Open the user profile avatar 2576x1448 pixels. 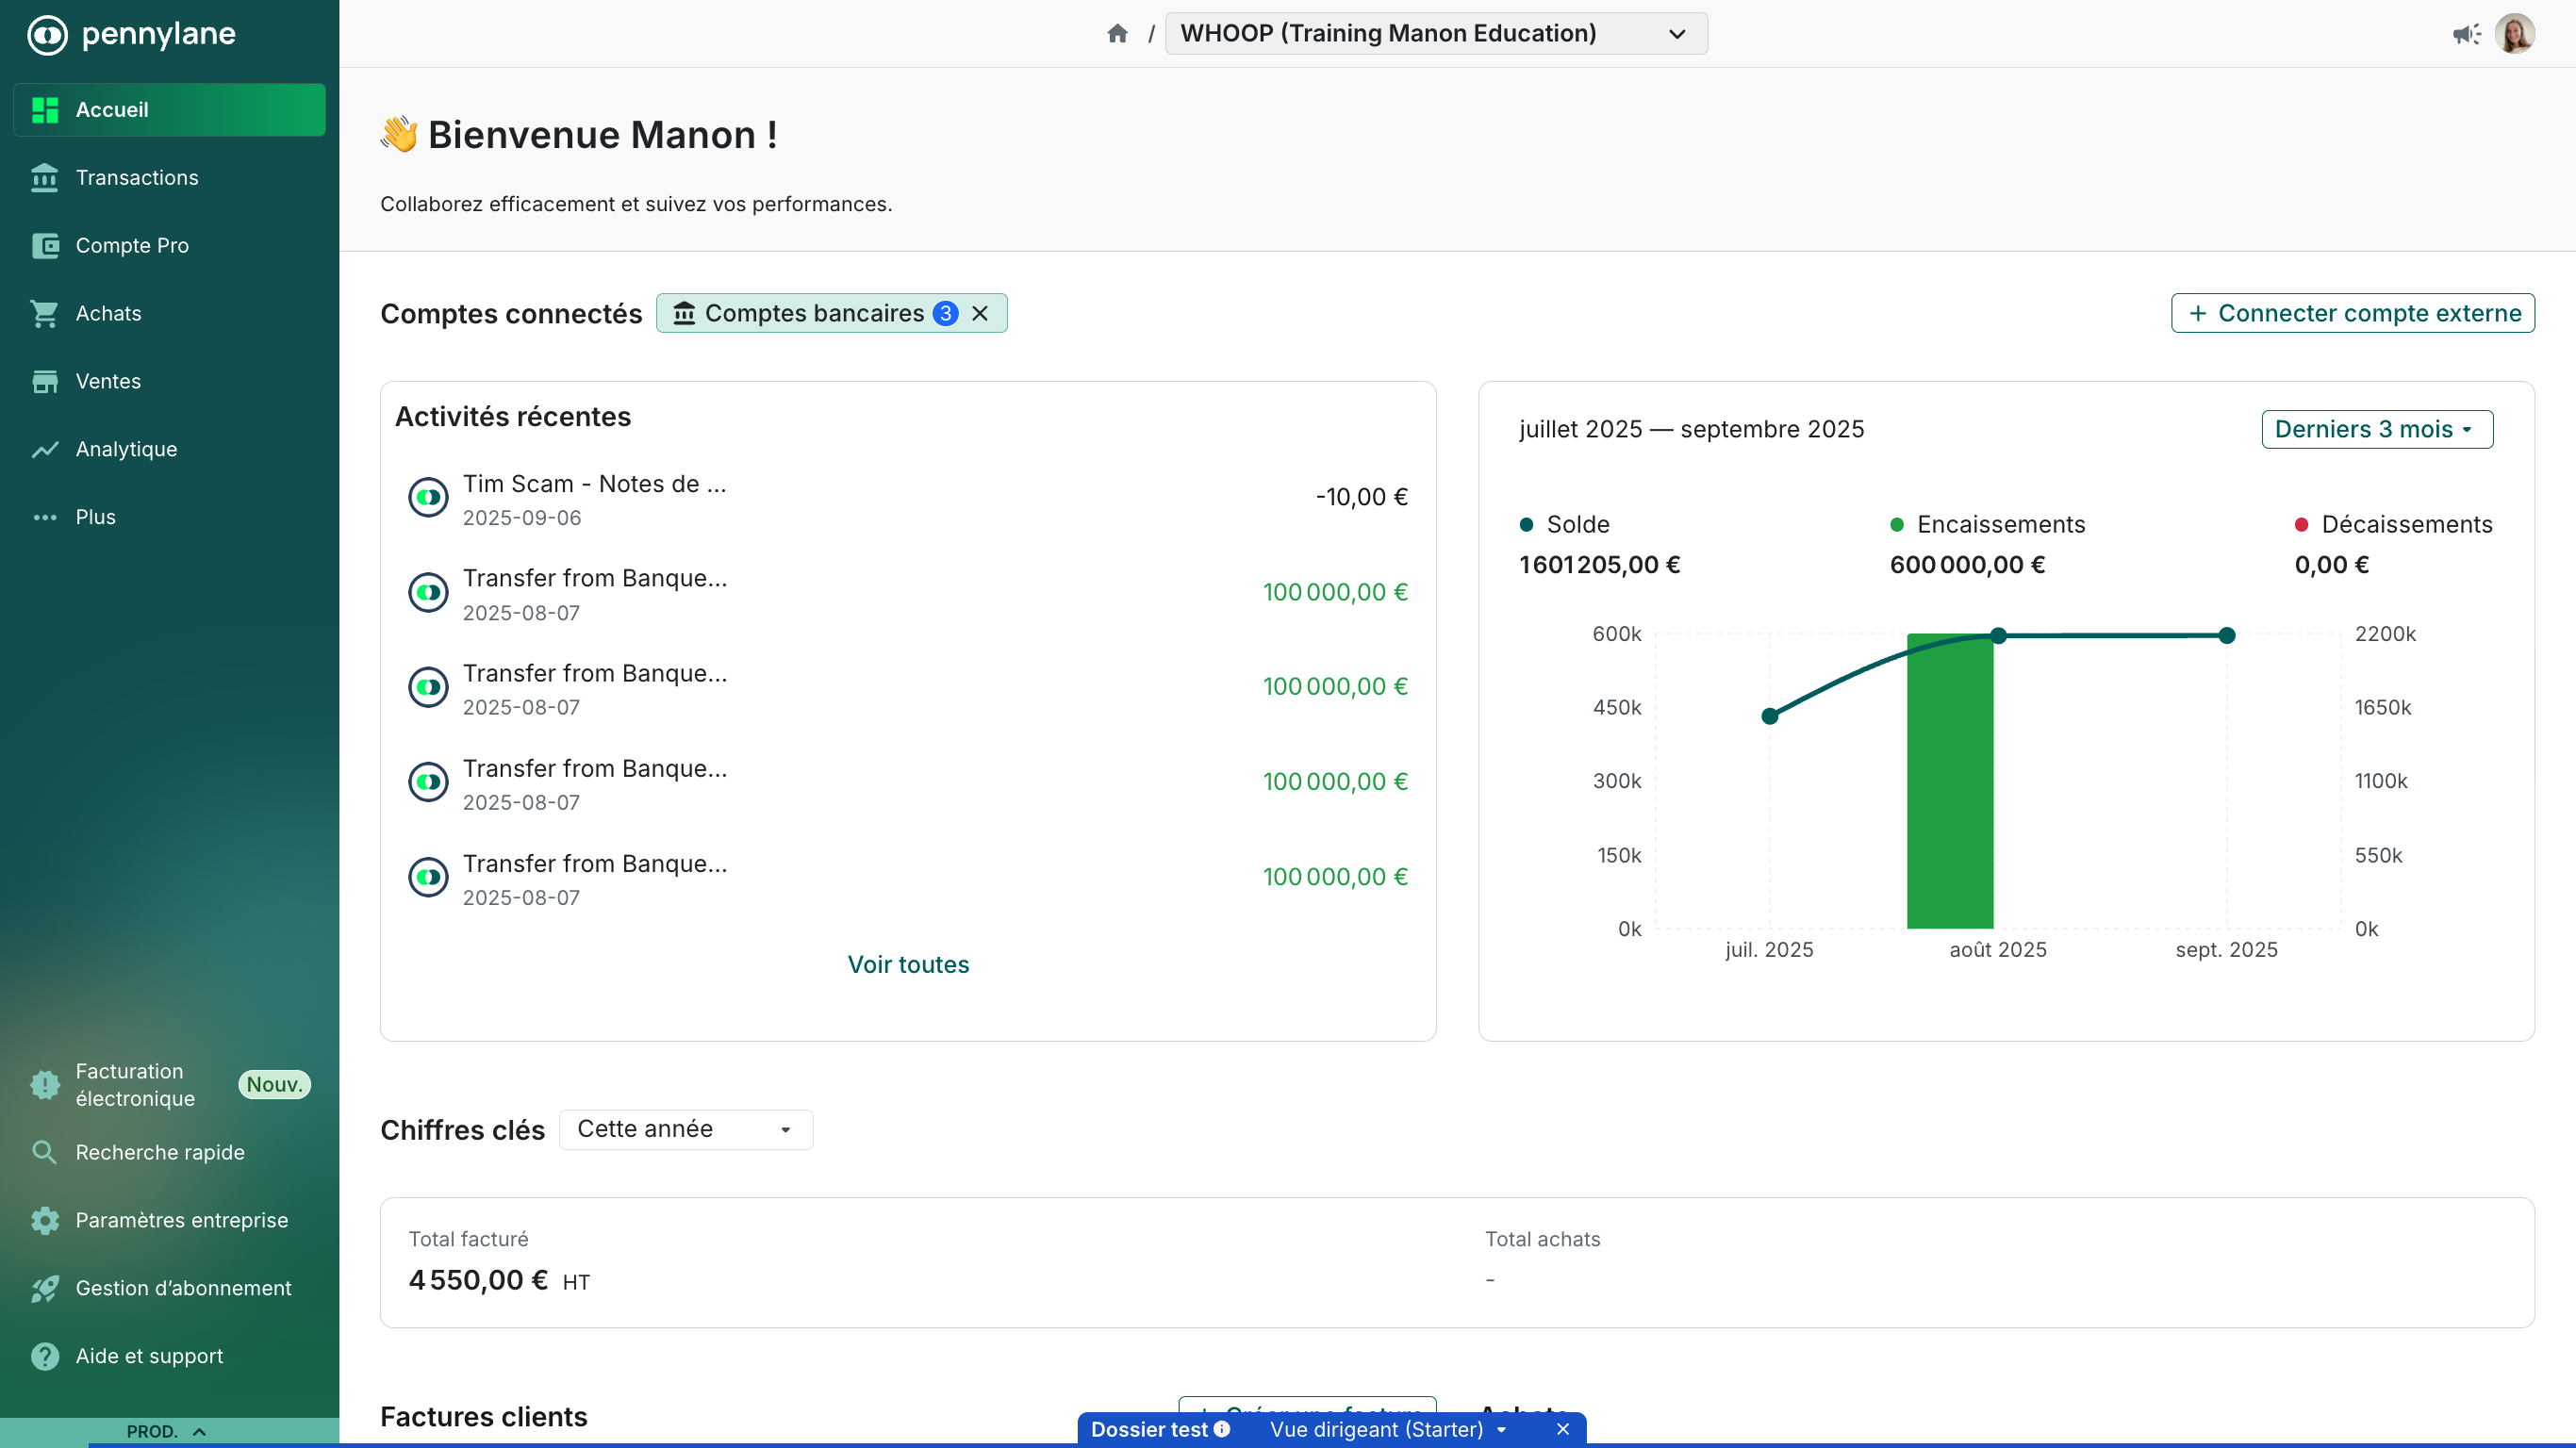coord(2514,34)
